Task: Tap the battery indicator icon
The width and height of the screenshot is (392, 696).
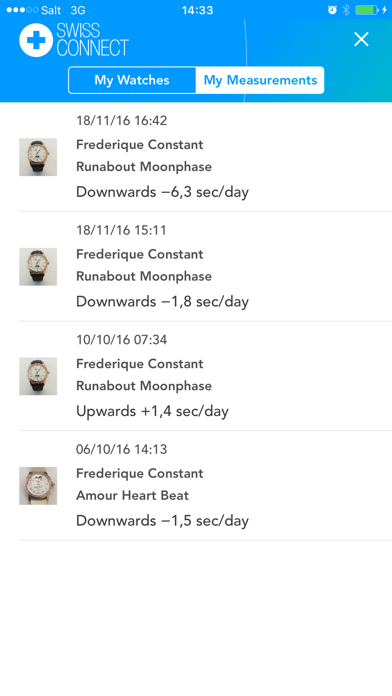Action: coord(368,10)
